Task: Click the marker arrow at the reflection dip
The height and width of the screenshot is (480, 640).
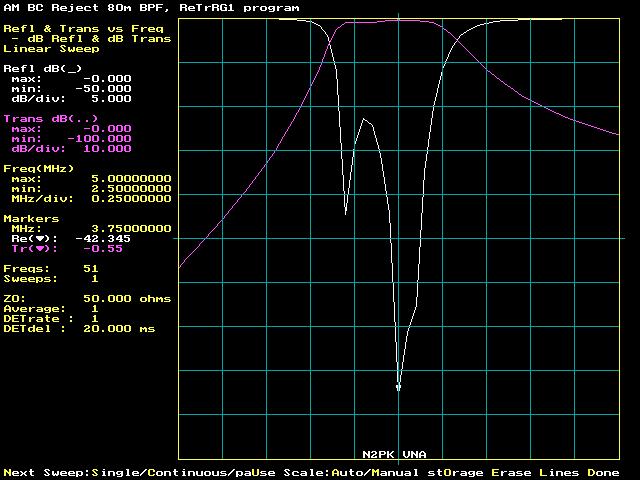Action: pos(399,388)
